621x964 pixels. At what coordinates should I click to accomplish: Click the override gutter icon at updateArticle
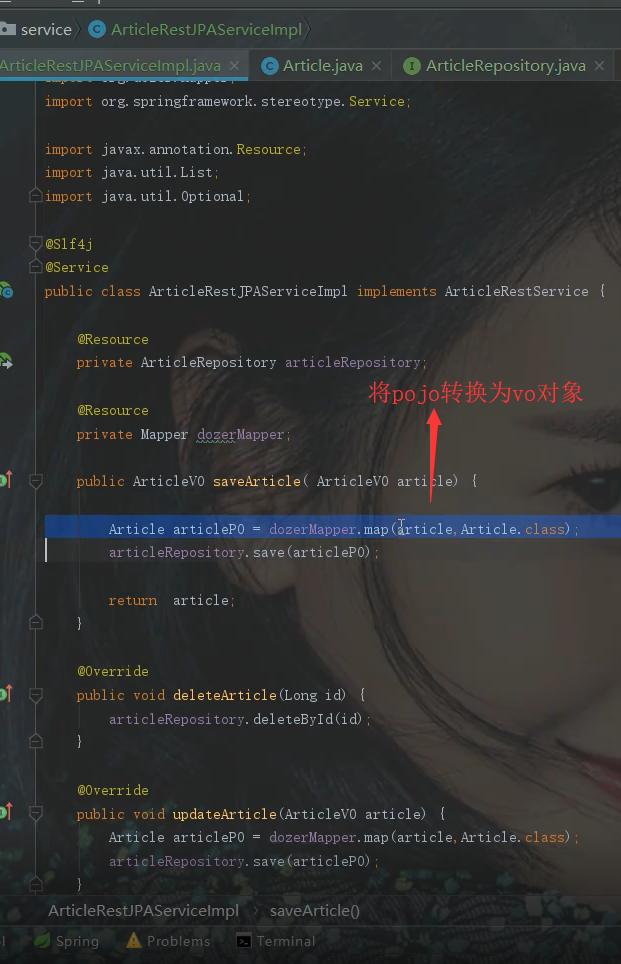click(x=6, y=812)
